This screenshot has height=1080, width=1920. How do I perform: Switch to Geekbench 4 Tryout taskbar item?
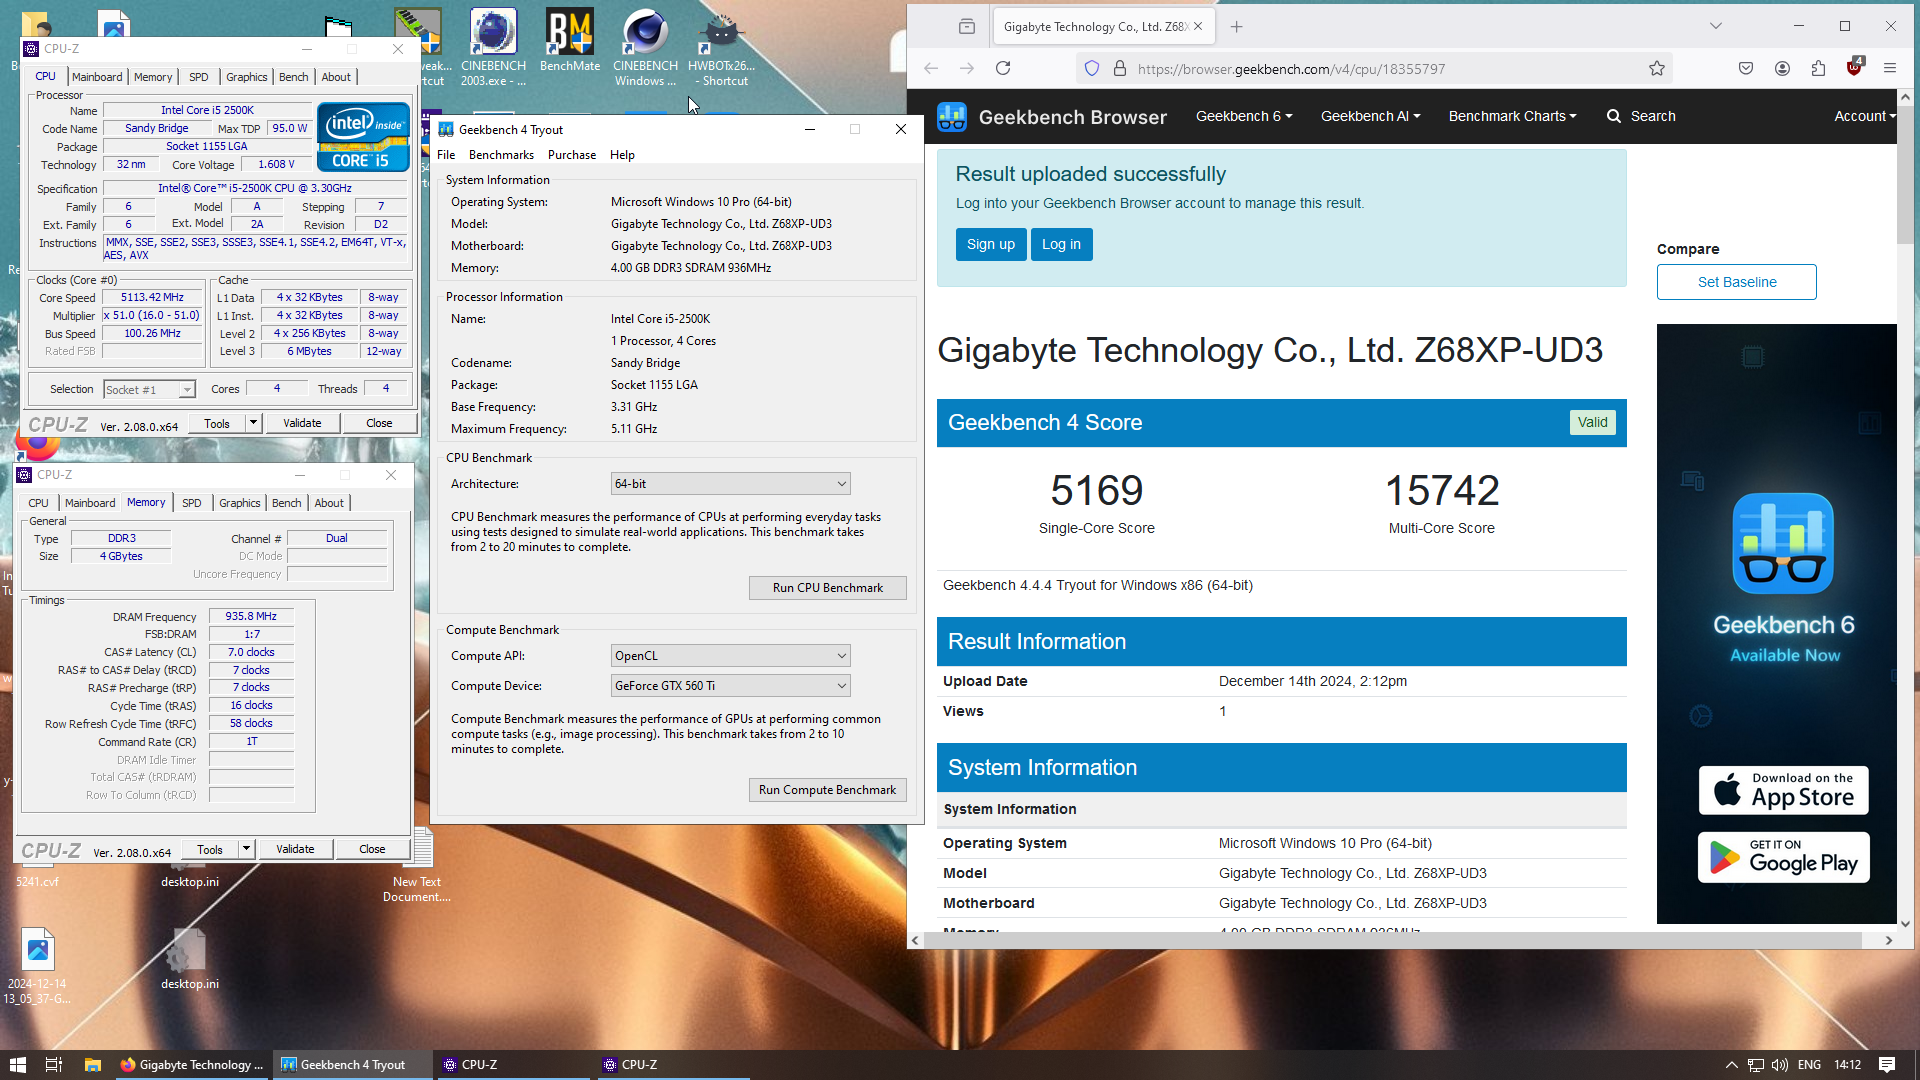click(x=353, y=1065)
